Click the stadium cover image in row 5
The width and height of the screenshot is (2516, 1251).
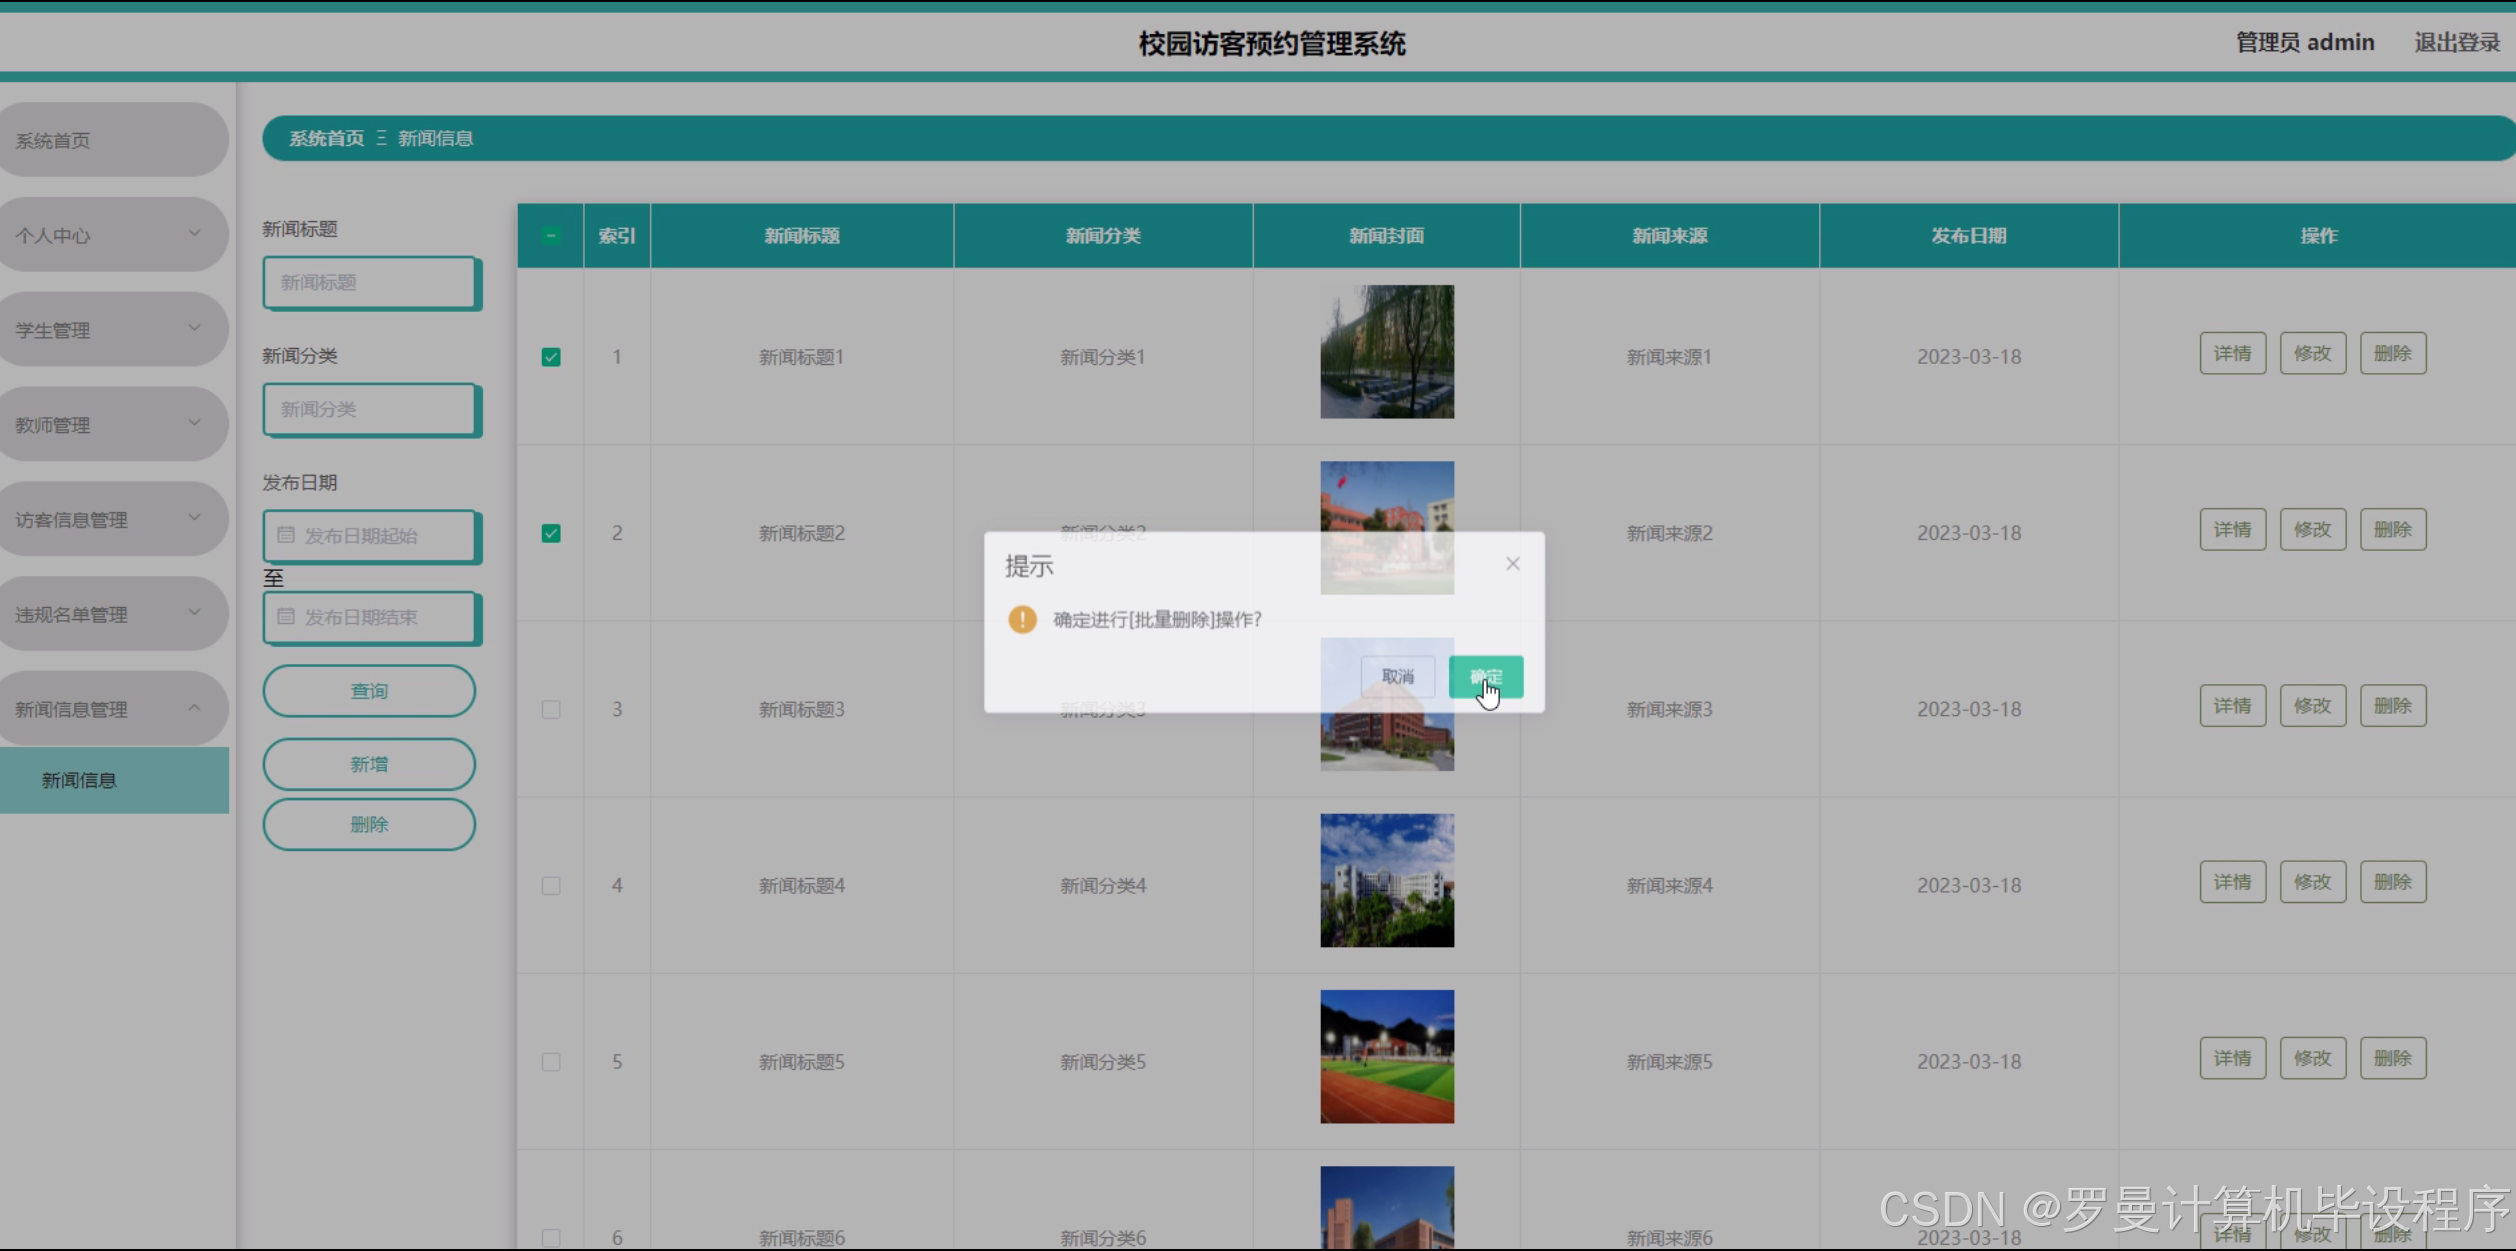coord(1386,1056)
